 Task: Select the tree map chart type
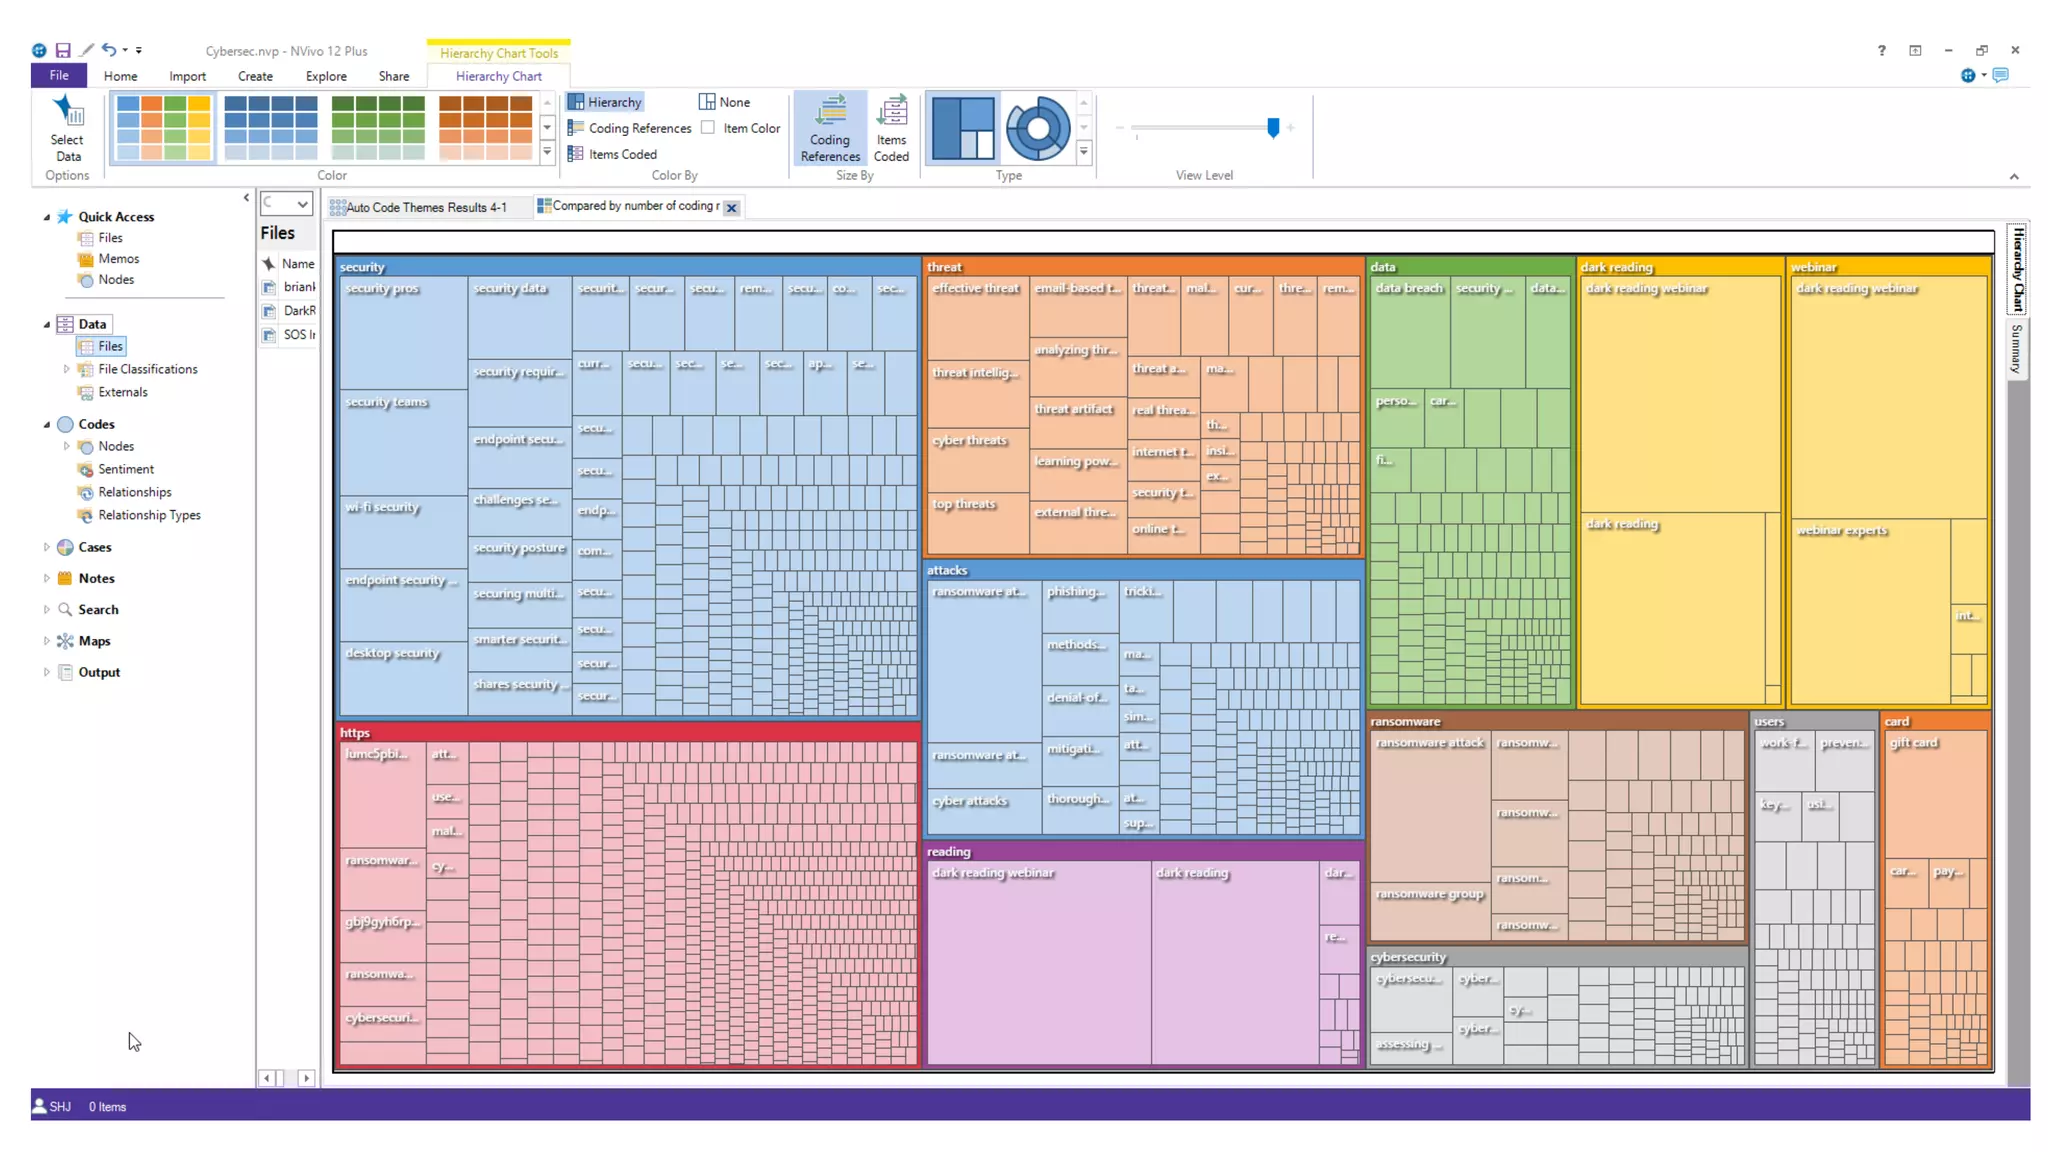(962, 127)
